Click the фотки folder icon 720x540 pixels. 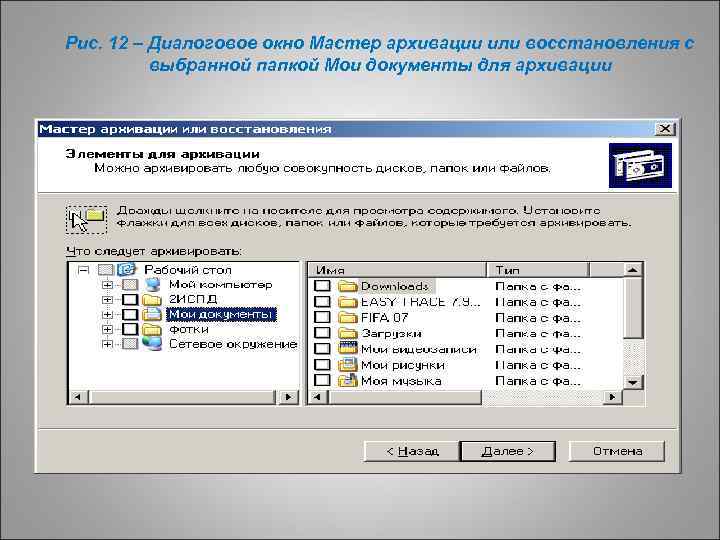pyautogui.click(x=152, y=330)
